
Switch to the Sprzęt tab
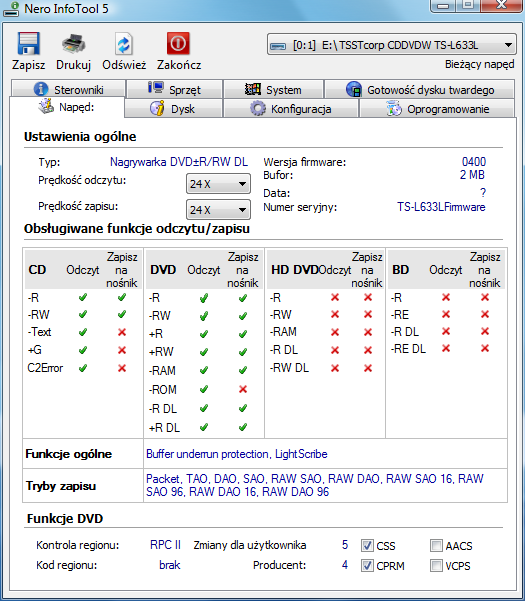tap(175, 89)
